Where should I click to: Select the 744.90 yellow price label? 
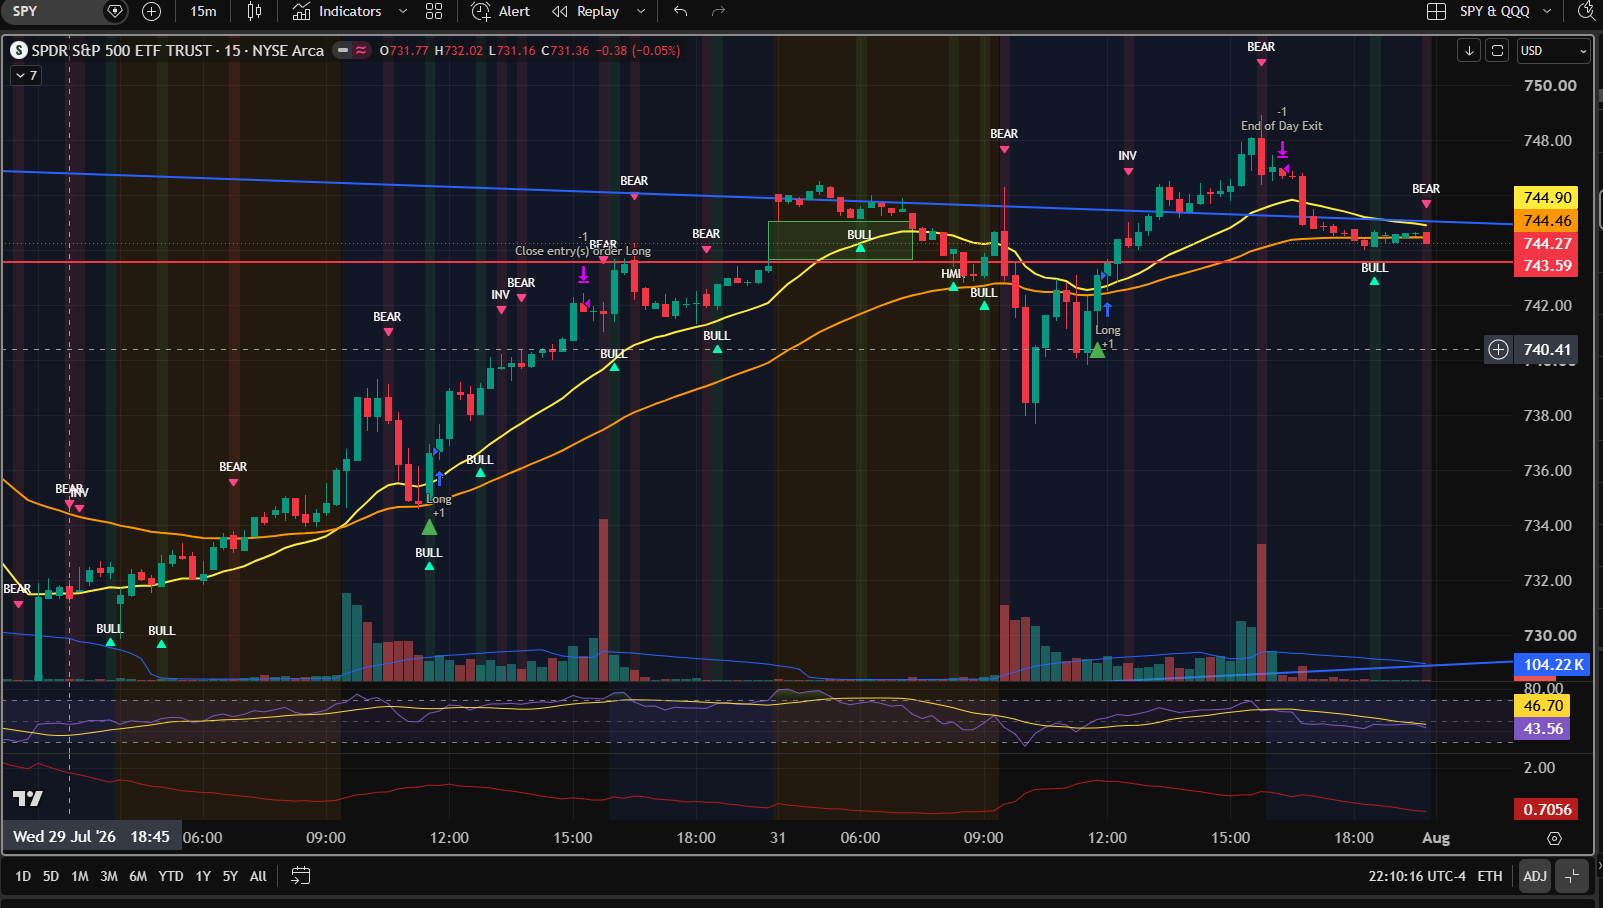[x=1547, y=197]
